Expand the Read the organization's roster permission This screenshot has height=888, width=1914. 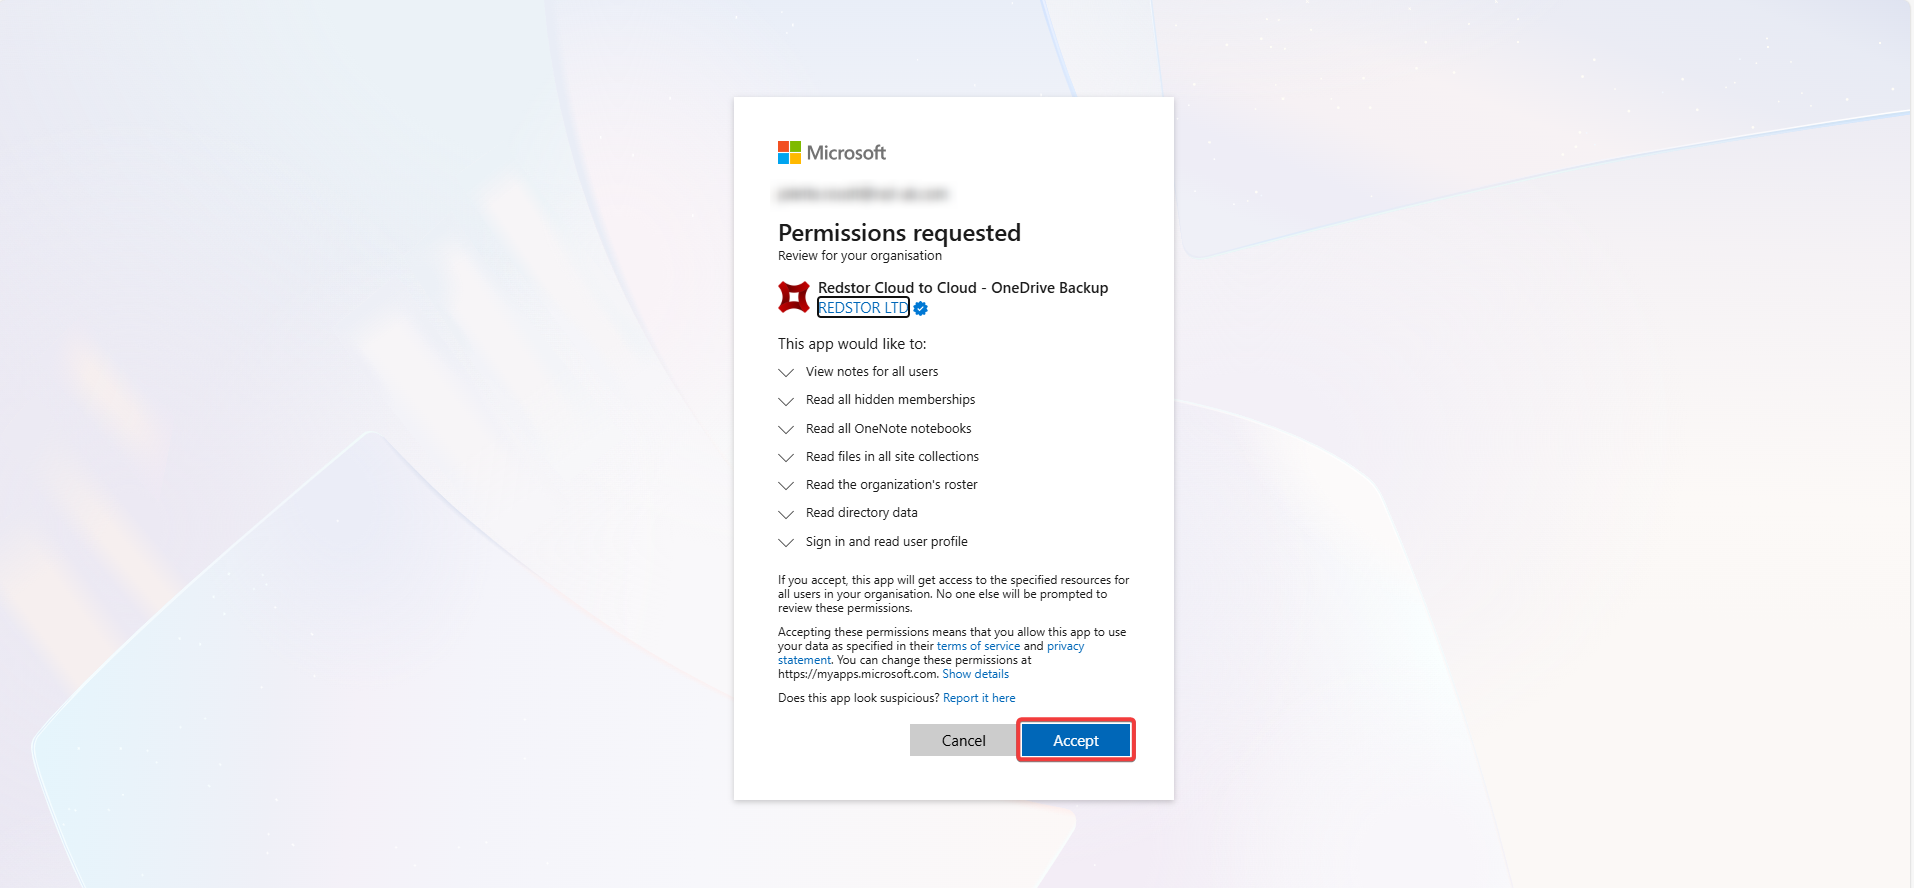coord(786,485)
